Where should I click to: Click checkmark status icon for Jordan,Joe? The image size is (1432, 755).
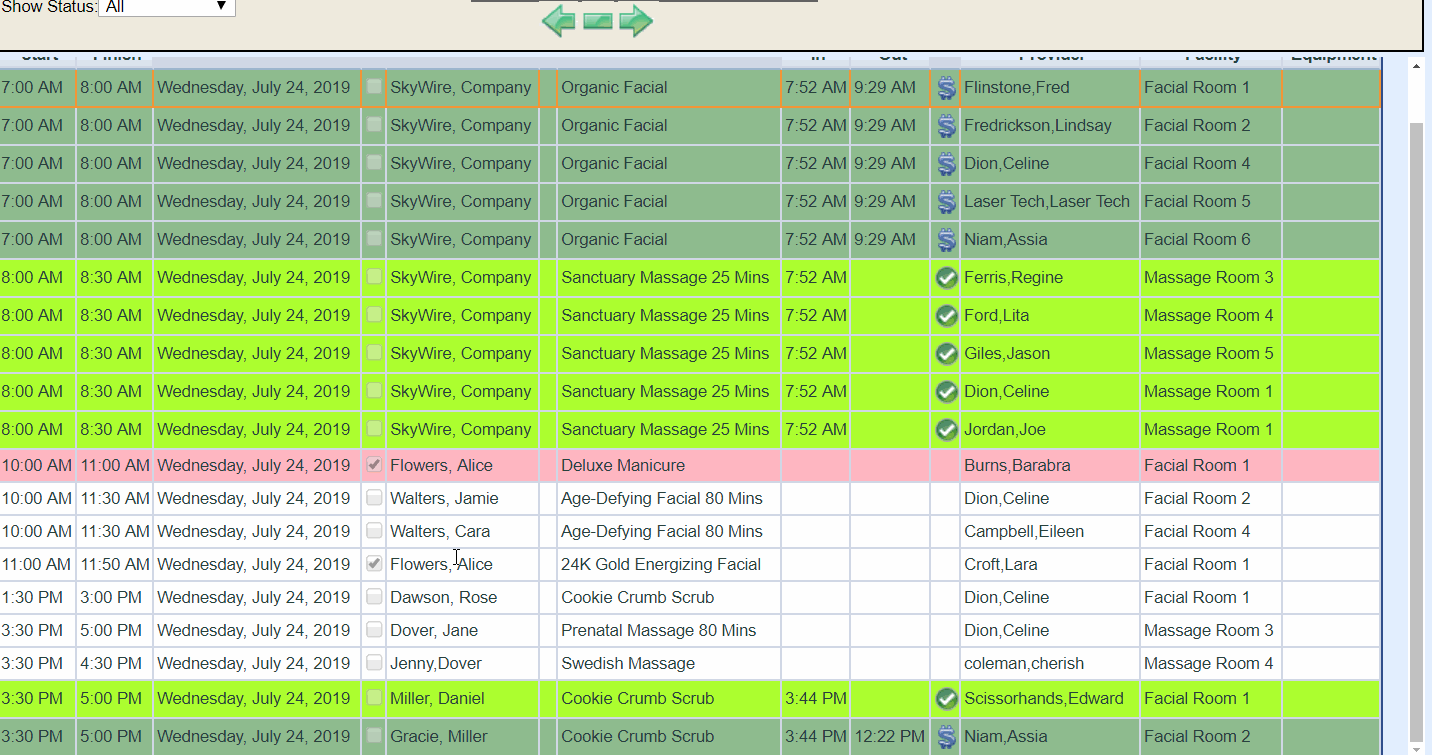click(946, 430)
